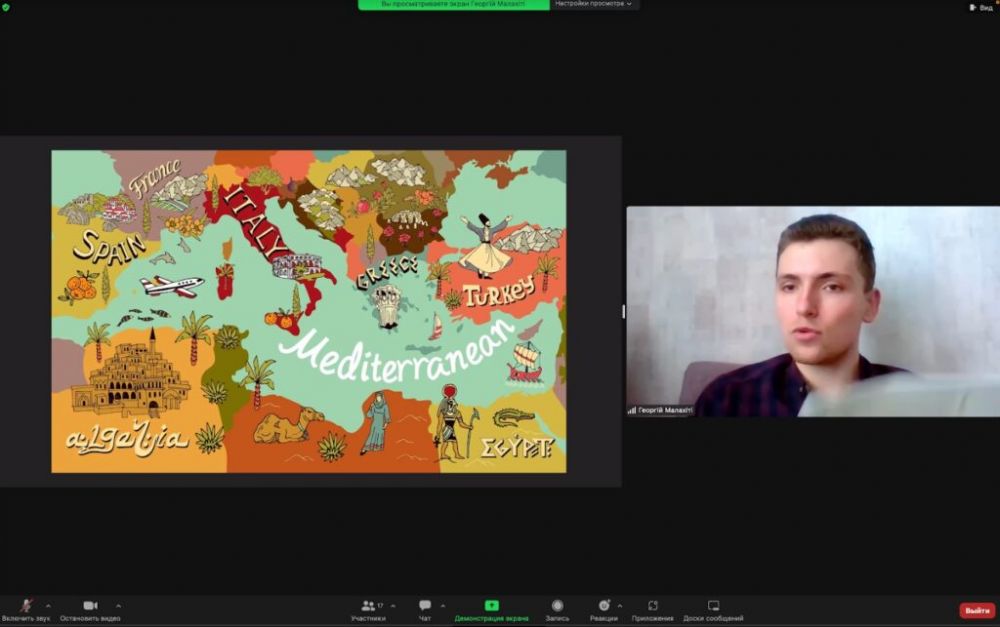
Task: Start recording with Запись button
Action: coord(557,606)
